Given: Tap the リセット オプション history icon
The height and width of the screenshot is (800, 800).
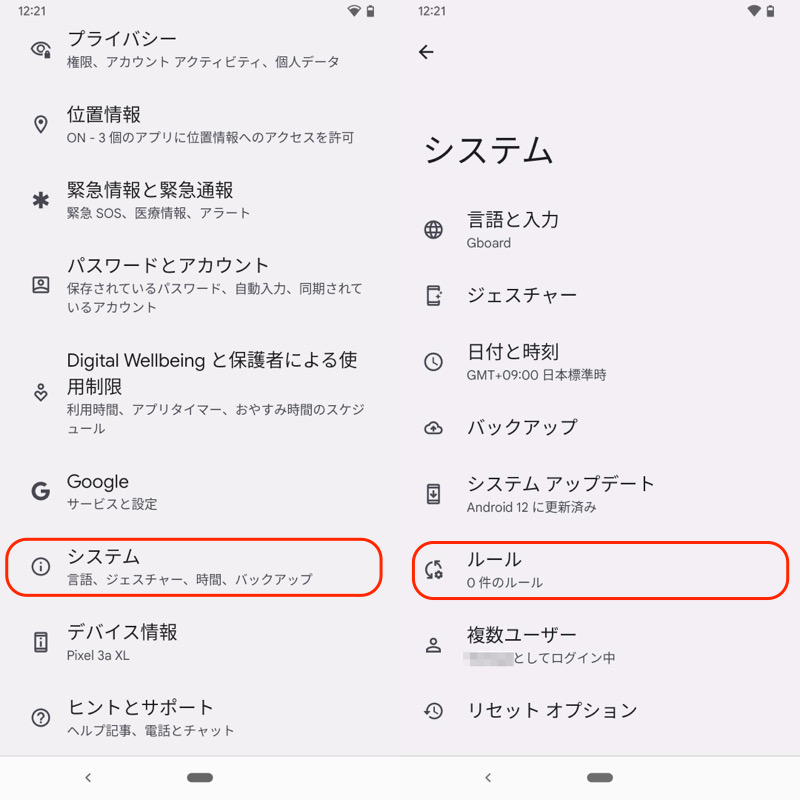Looking at the screenshot, I should pos(433,711).
